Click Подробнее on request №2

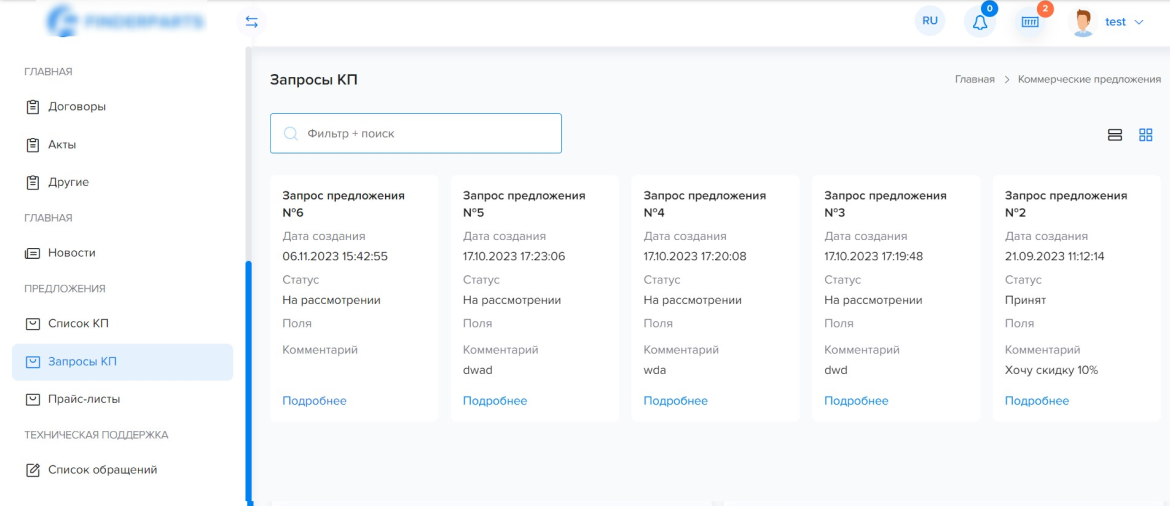[1037, 401]
